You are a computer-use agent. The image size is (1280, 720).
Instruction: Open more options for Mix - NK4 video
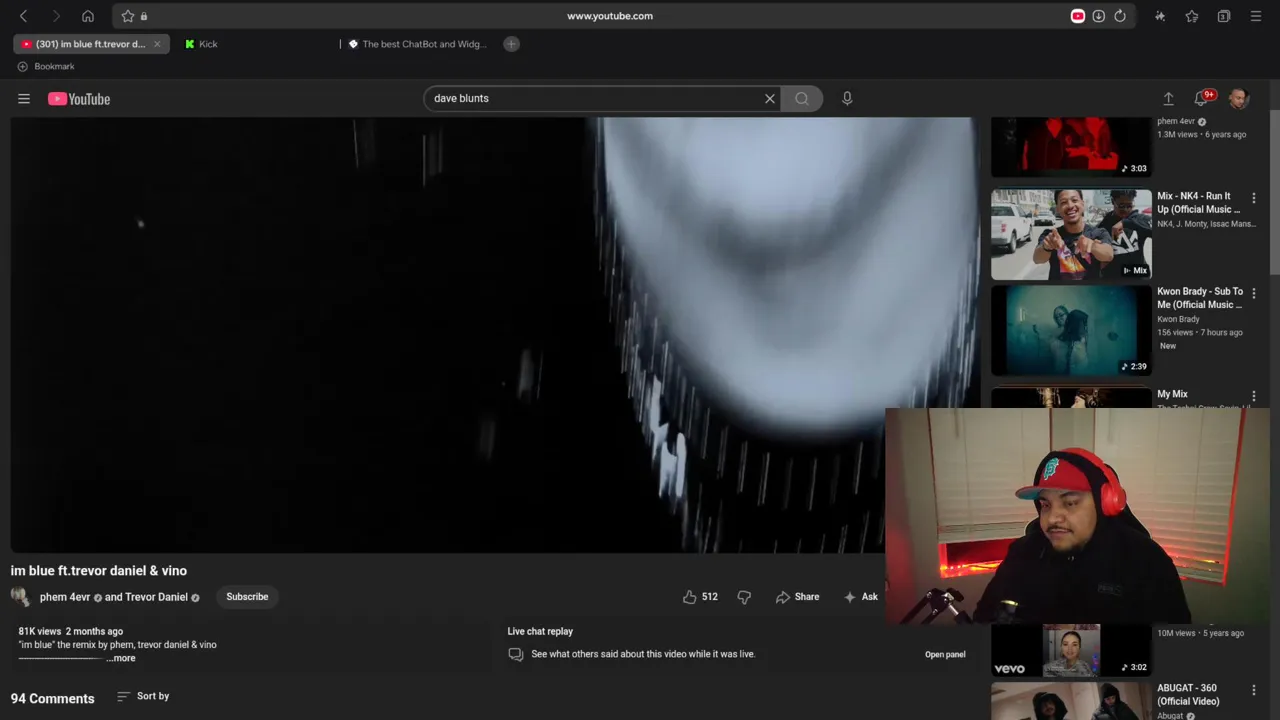click(x=1254, y=199)
